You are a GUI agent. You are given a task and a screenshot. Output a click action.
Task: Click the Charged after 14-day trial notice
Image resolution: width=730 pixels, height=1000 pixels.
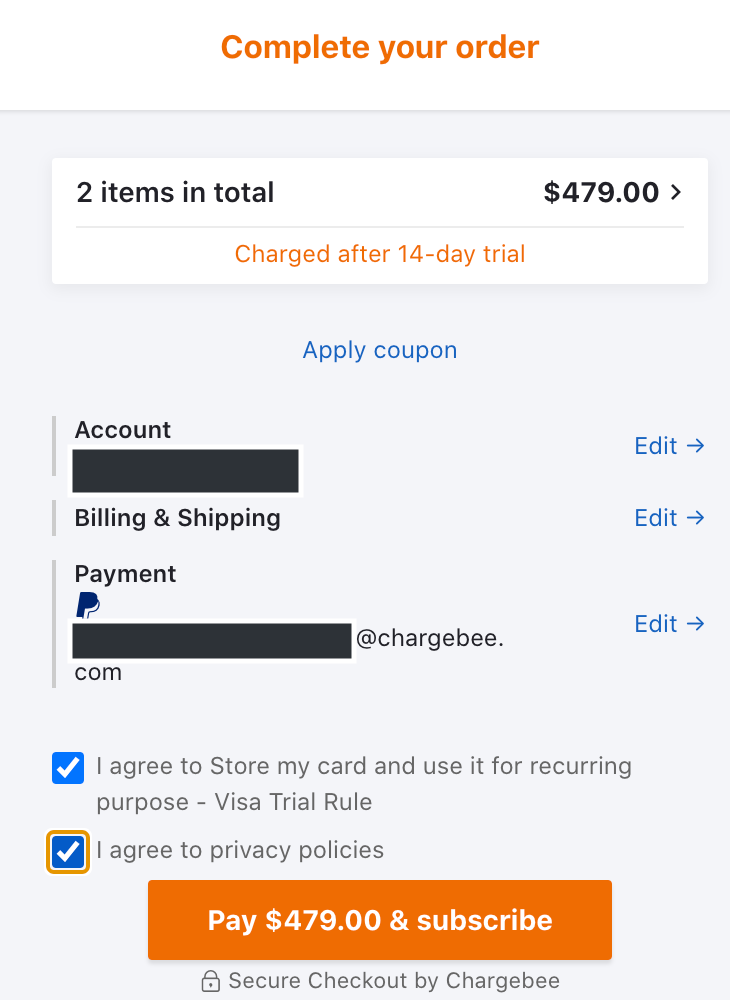coord(380,254)
